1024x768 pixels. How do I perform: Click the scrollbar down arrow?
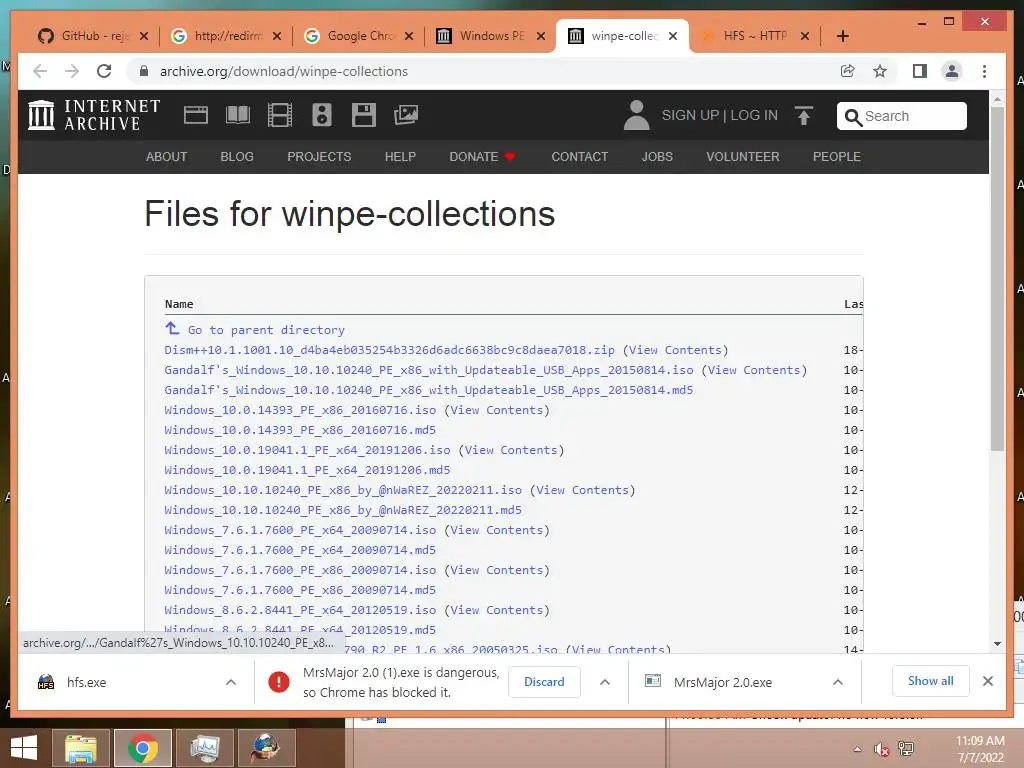tap(997, 644)
